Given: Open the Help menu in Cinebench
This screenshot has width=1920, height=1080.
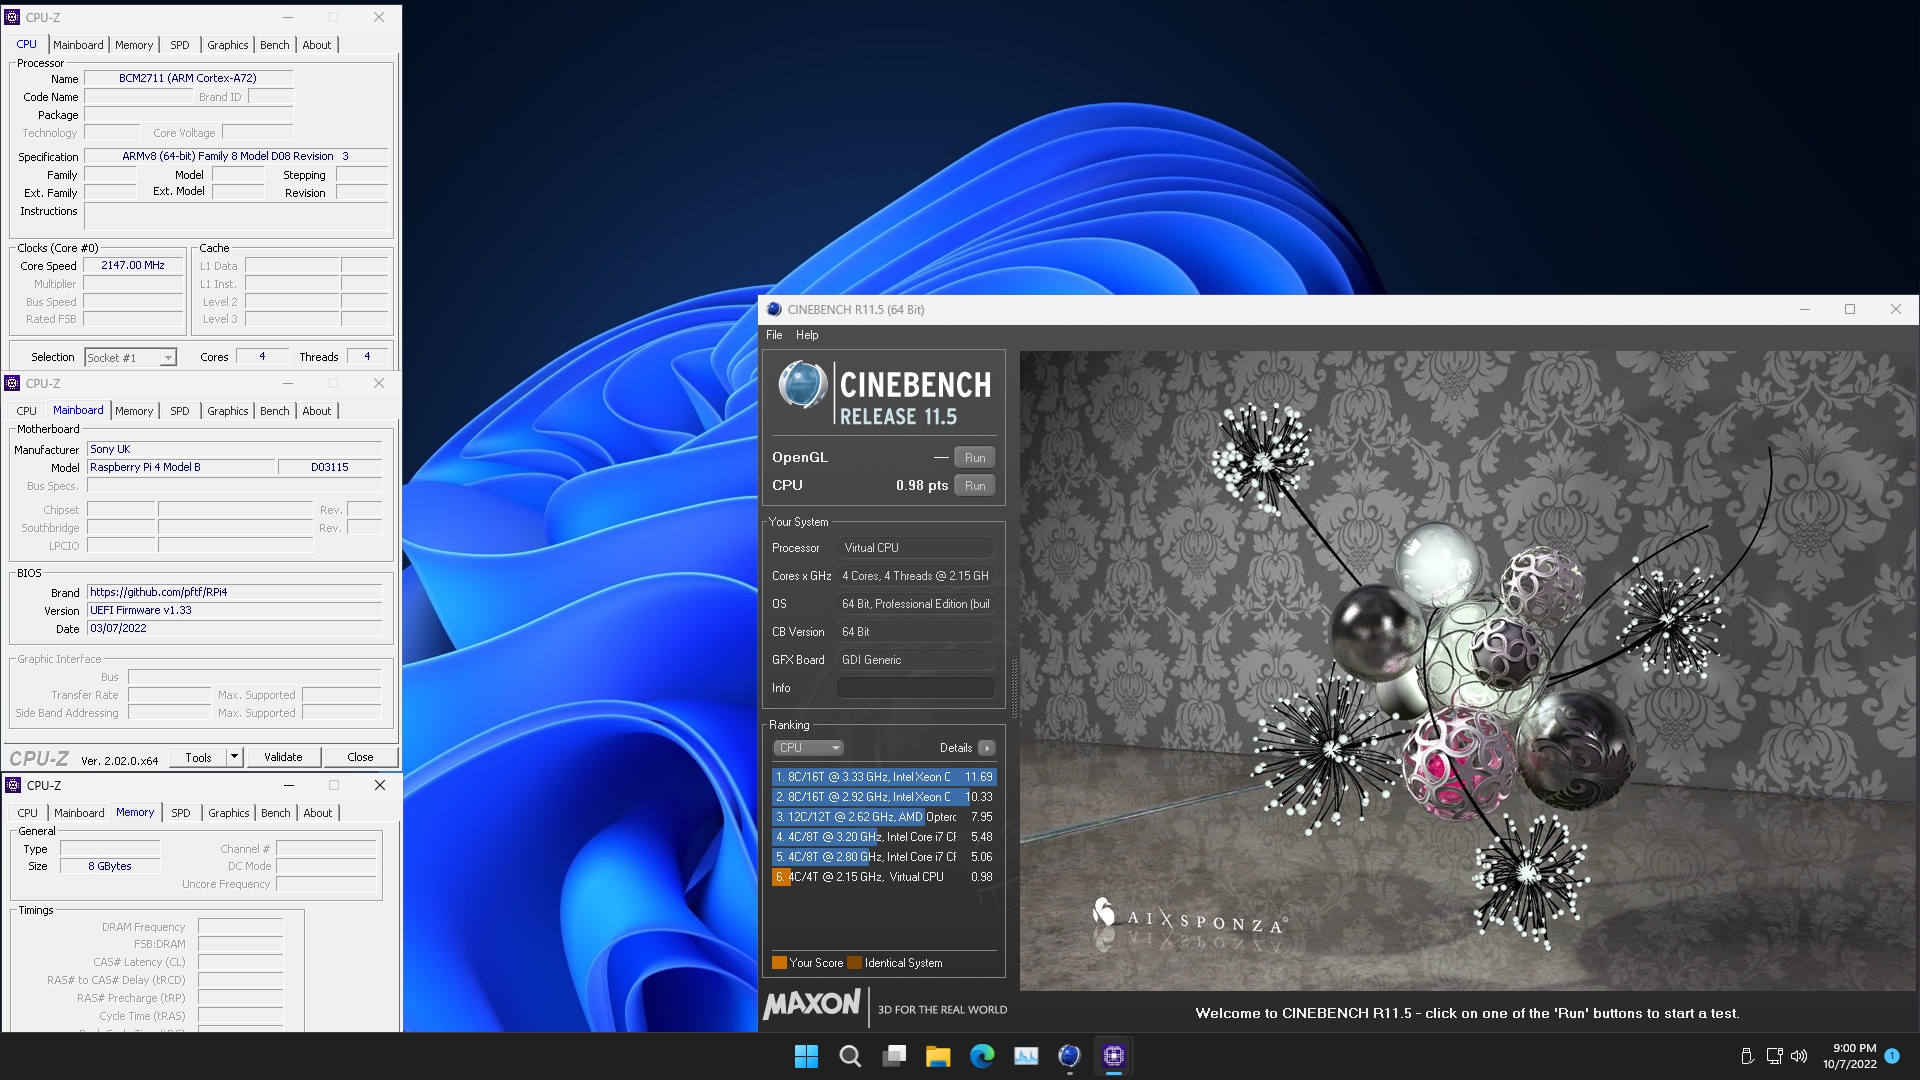Looking at the screenshot, I should pyautogui.click(x=807, y=335).
